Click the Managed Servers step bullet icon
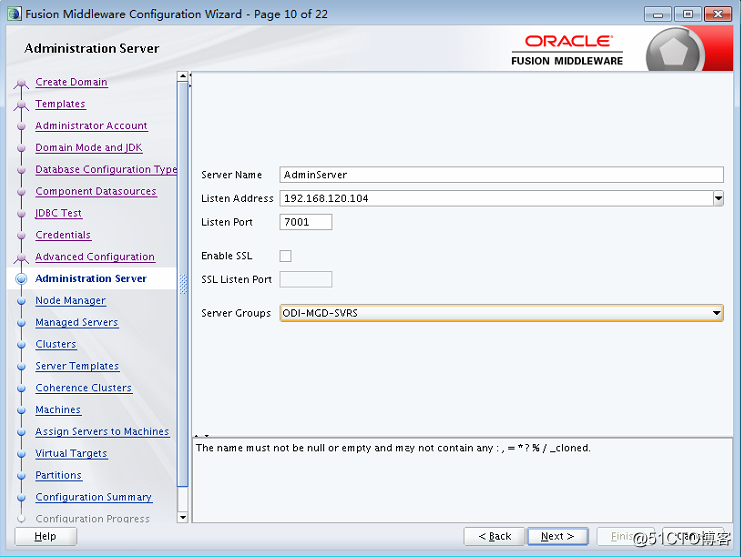This screenshot has width=741, height=557. [21, 323]
